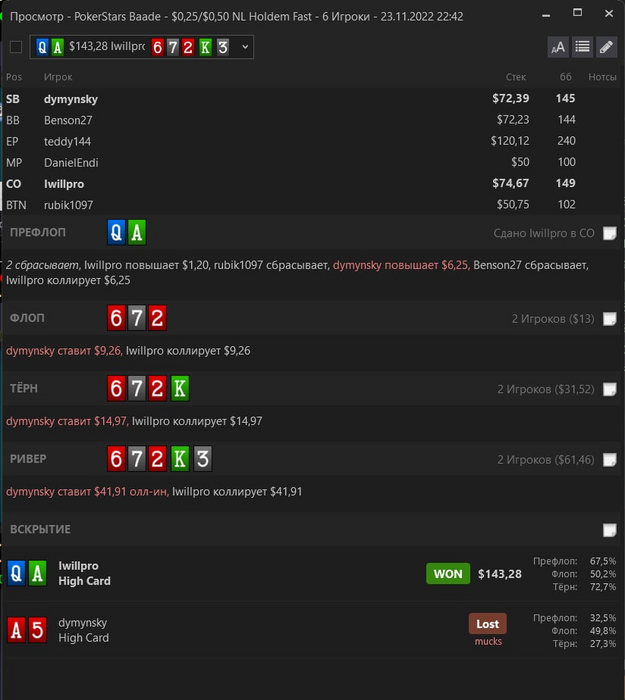Click Iwillpro's name in the showdown section
The width and height of the screenshot is (625, 700).
78,566
